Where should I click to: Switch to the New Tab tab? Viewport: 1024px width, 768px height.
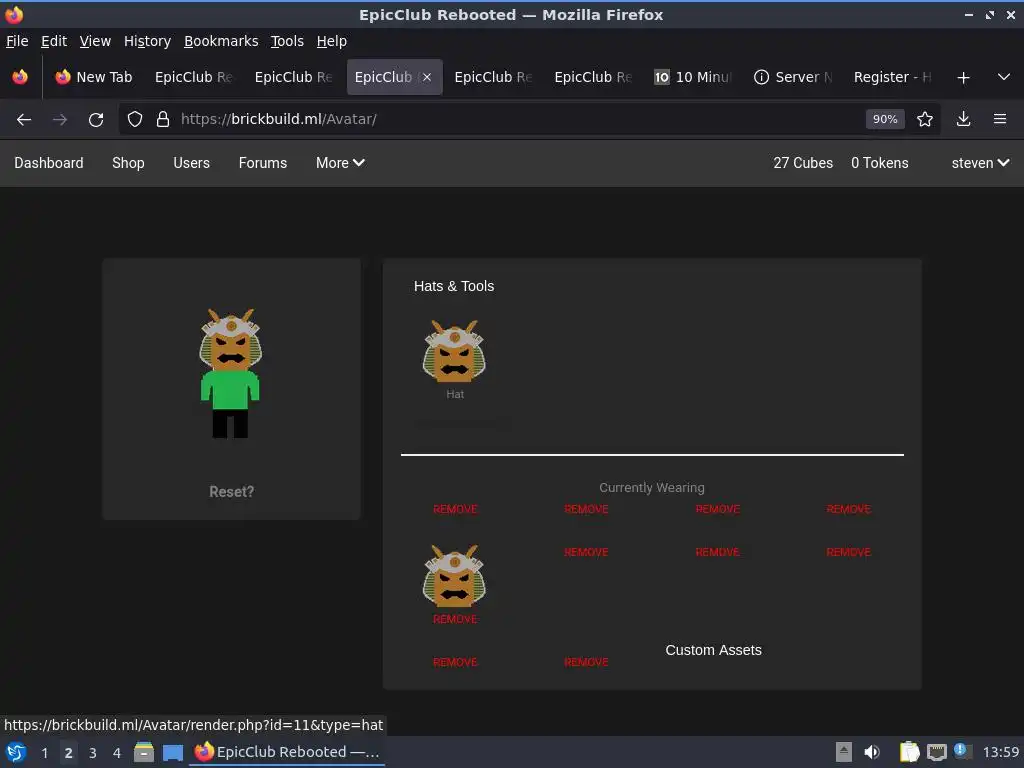point(94,77)
